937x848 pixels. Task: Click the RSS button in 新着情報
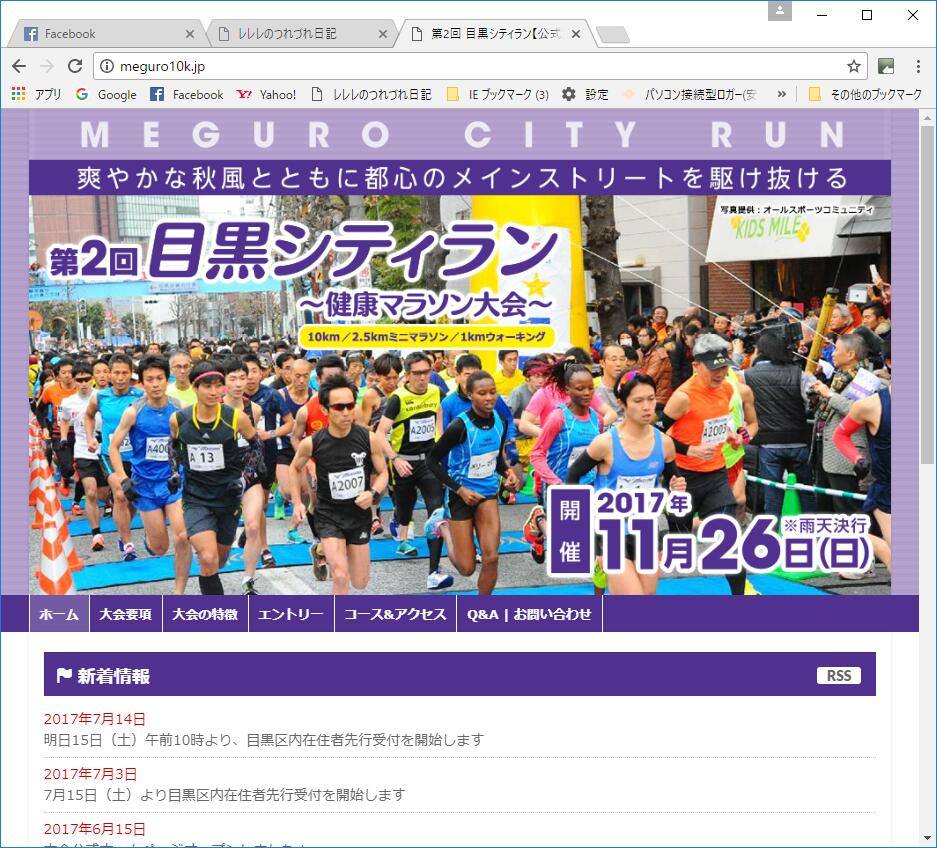click(x=838, y=675)
